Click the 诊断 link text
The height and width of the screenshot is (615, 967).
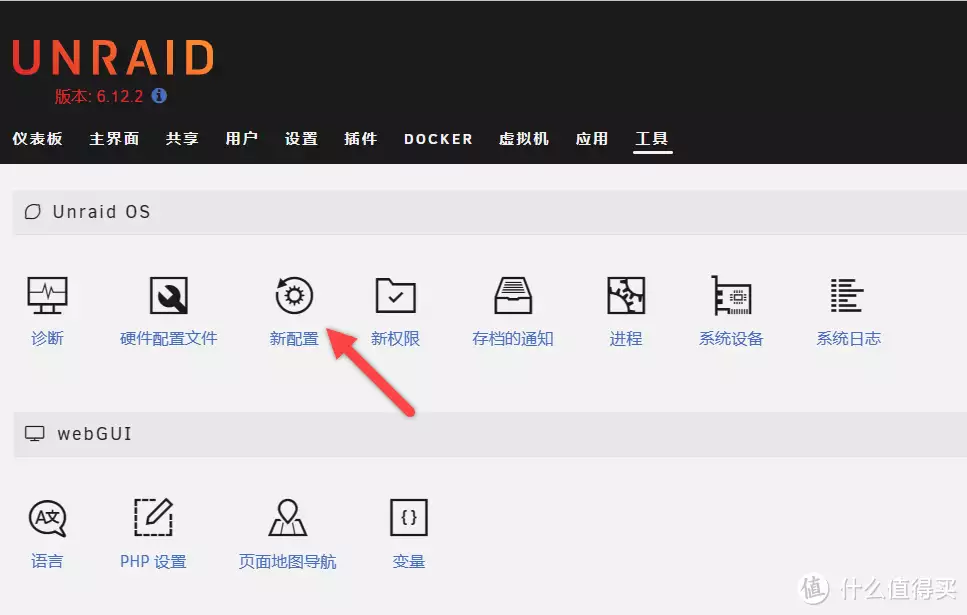47,339
